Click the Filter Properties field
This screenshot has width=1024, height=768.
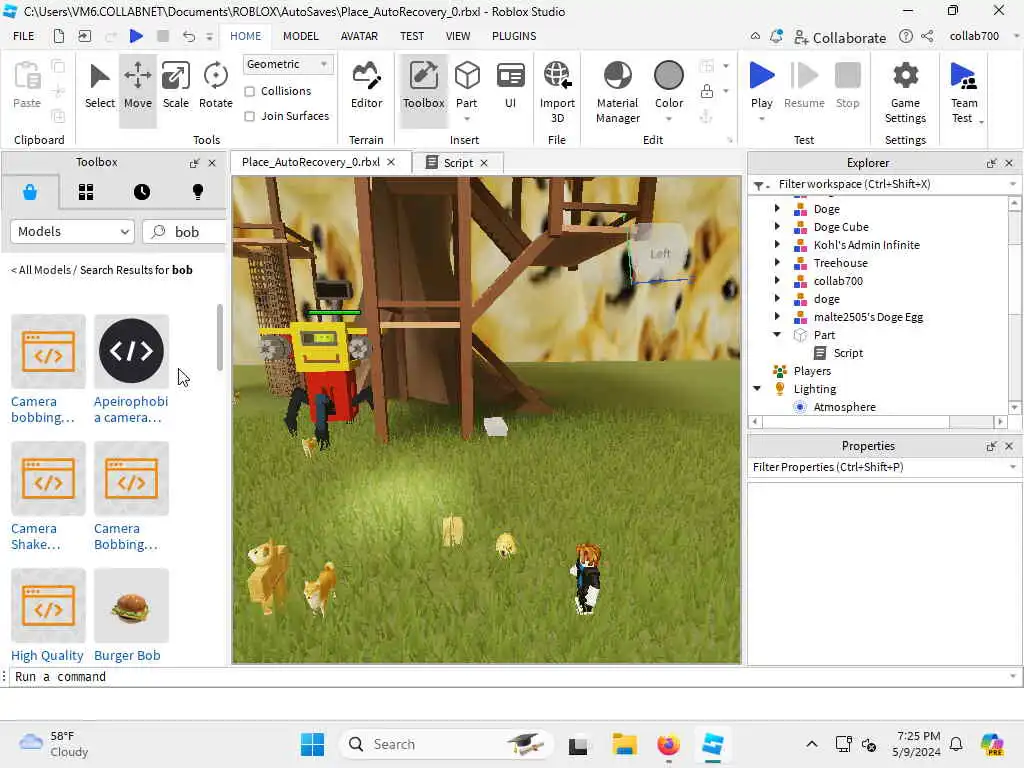coord(884,467)
